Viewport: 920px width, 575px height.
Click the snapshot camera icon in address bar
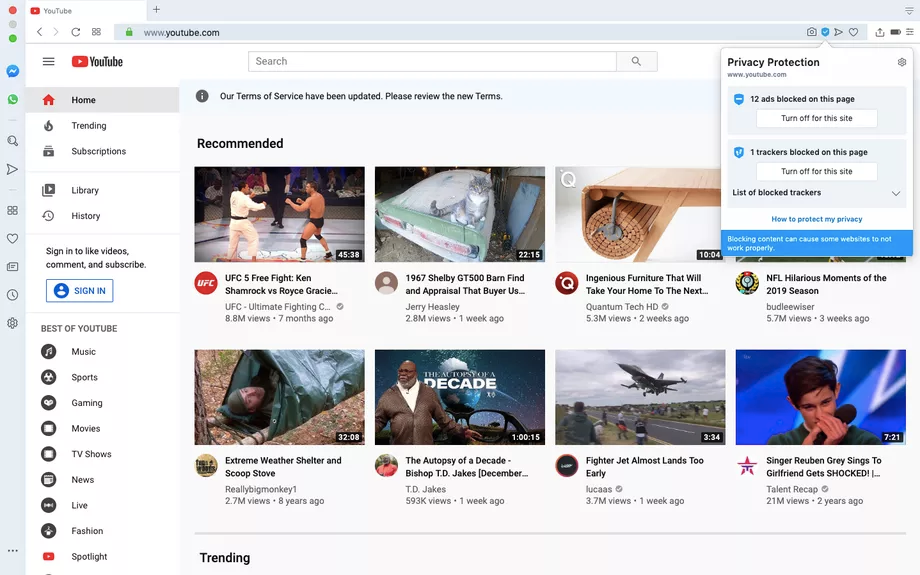811,32
